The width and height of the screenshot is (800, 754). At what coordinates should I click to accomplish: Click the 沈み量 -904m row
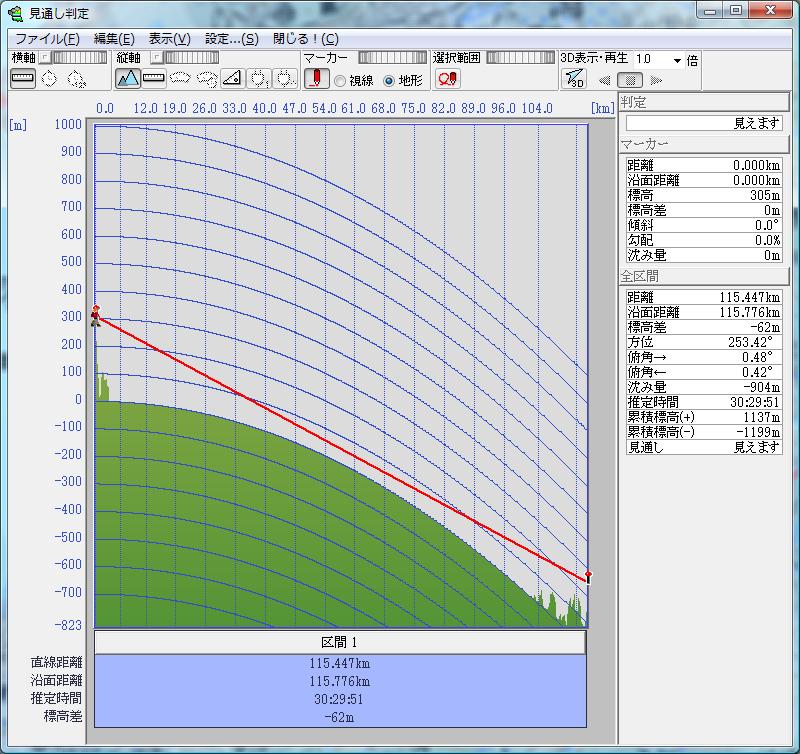tap(704, 387)
